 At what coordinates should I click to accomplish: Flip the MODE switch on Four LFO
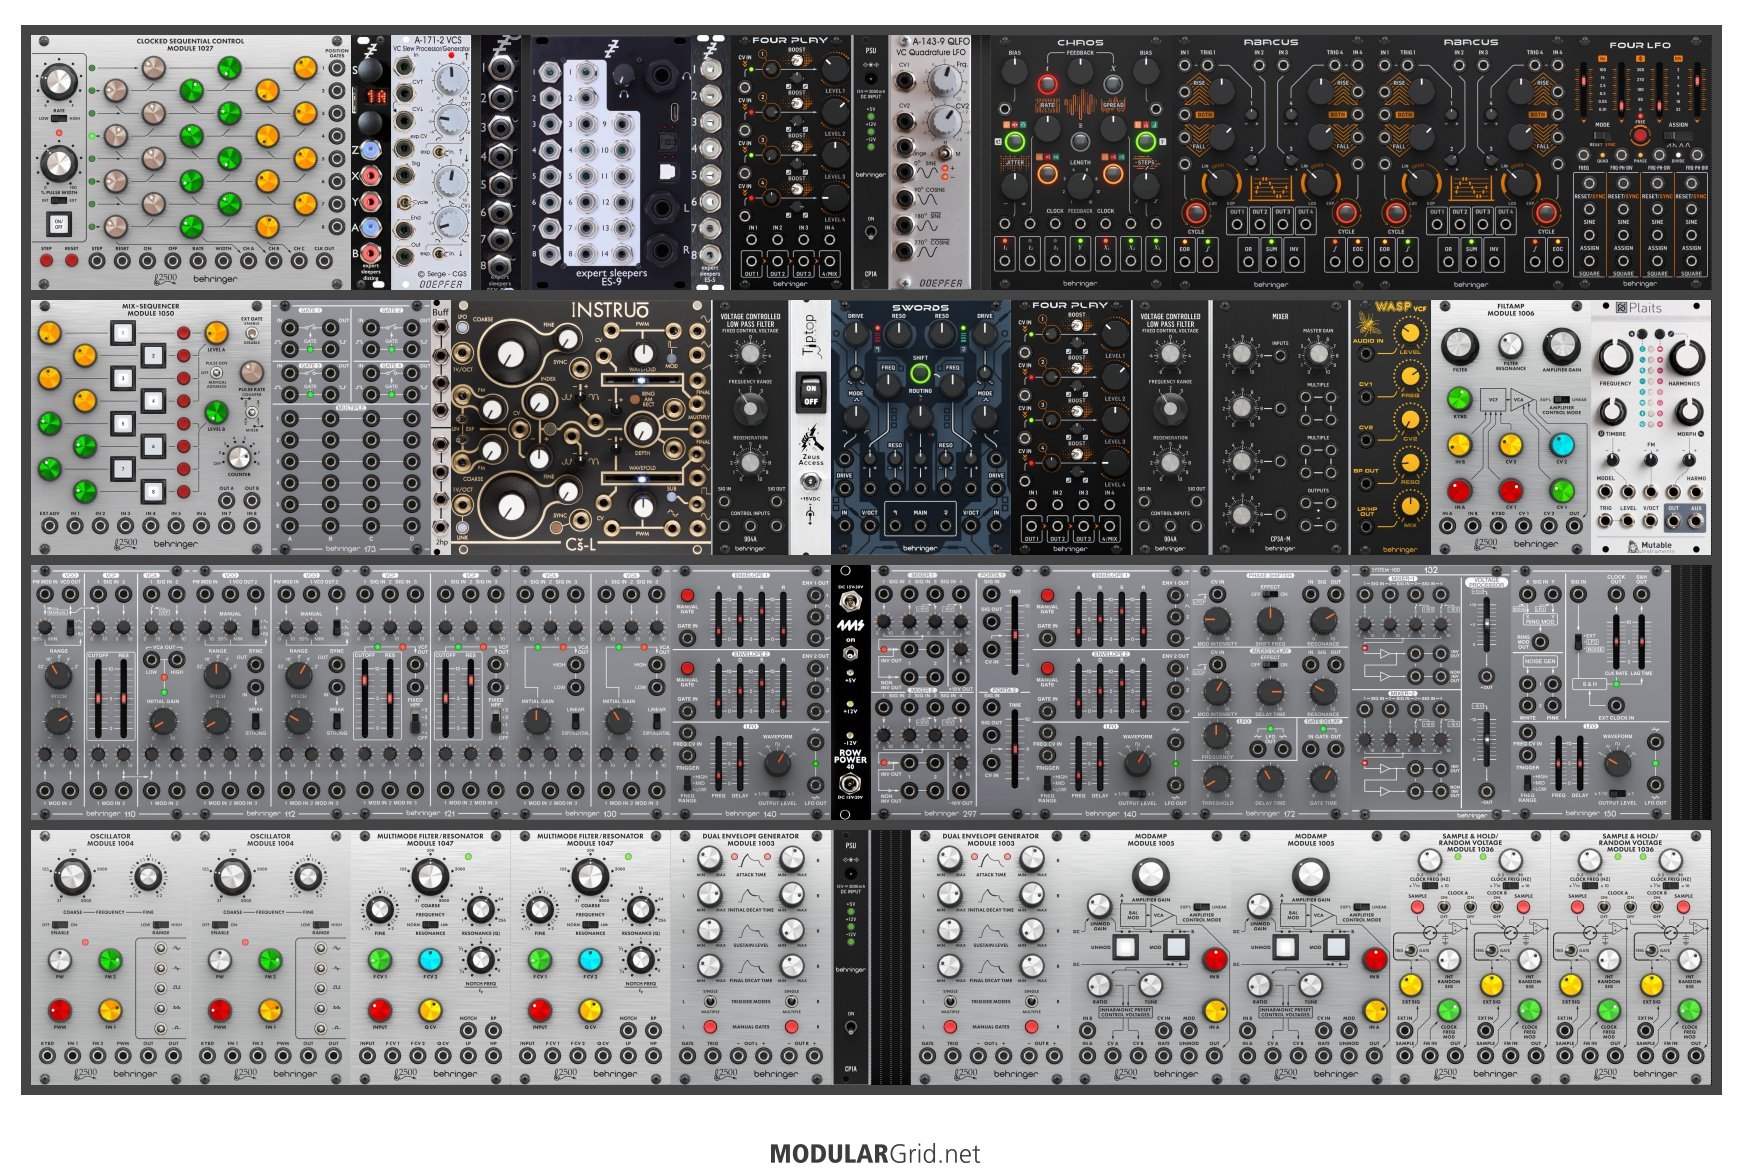1603,134
